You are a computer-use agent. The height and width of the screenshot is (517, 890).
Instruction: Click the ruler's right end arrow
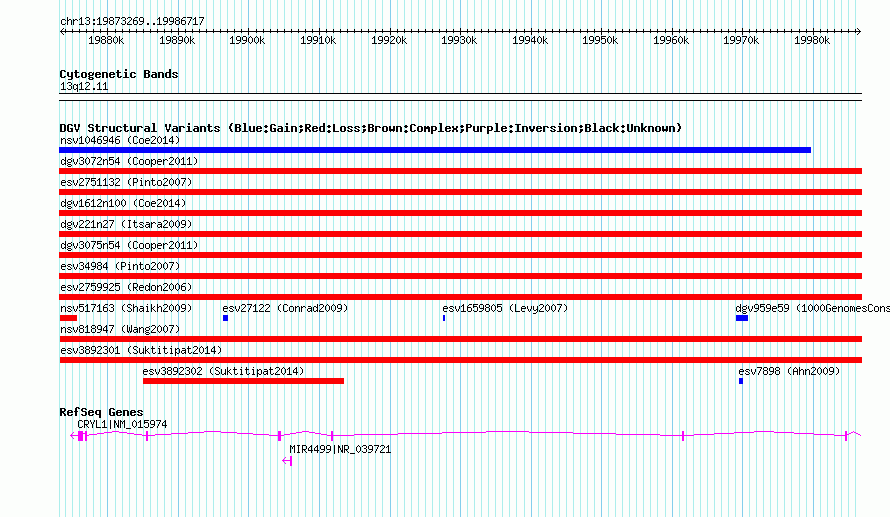[859, 32]
